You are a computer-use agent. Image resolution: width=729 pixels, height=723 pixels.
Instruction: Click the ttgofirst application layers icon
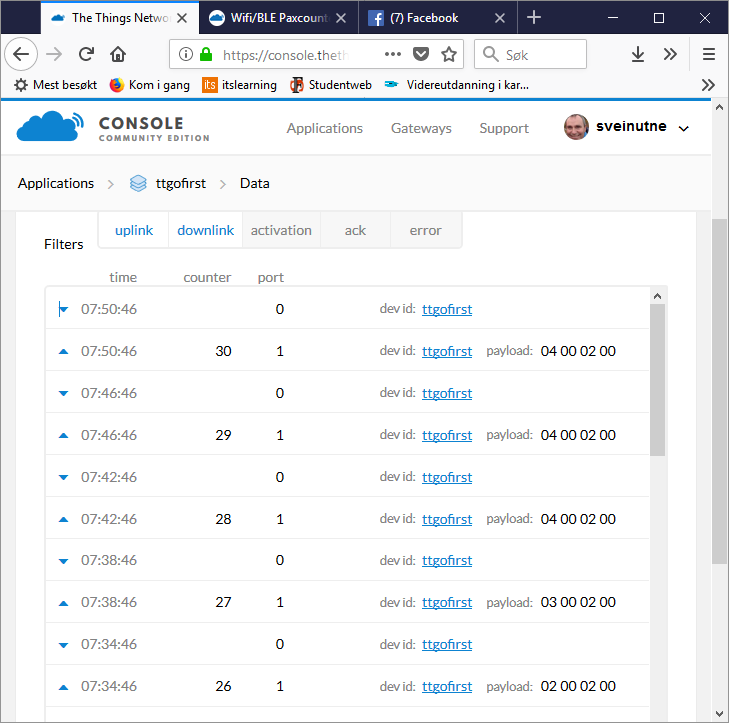pyautogui.click(x=138, y=183)
